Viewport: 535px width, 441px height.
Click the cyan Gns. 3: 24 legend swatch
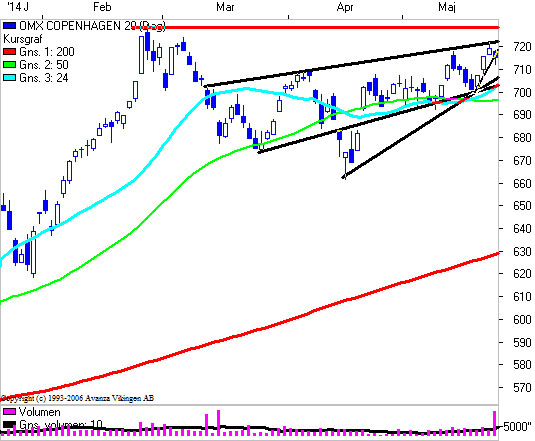click(10, 77)
